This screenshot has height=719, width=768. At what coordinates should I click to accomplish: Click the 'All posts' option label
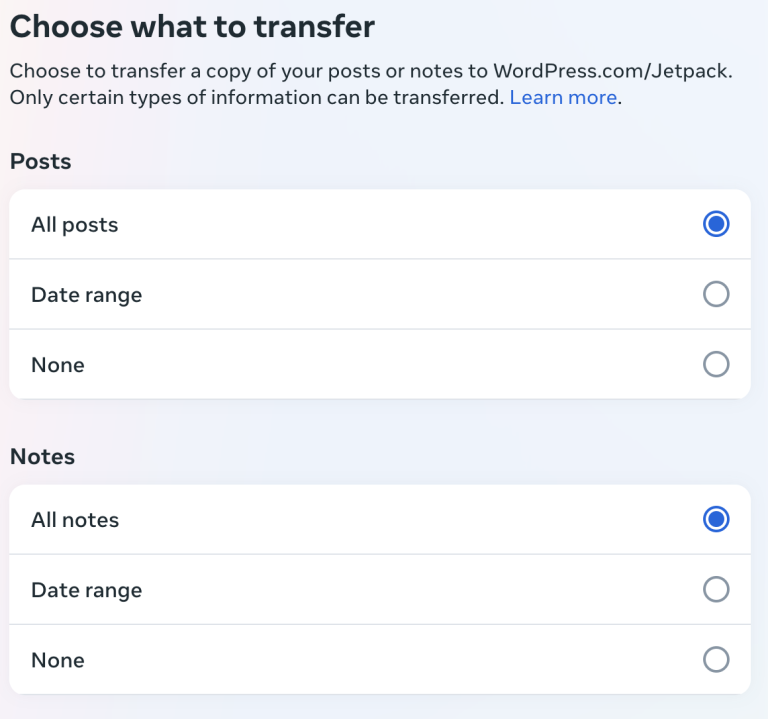tap(75, 225)
